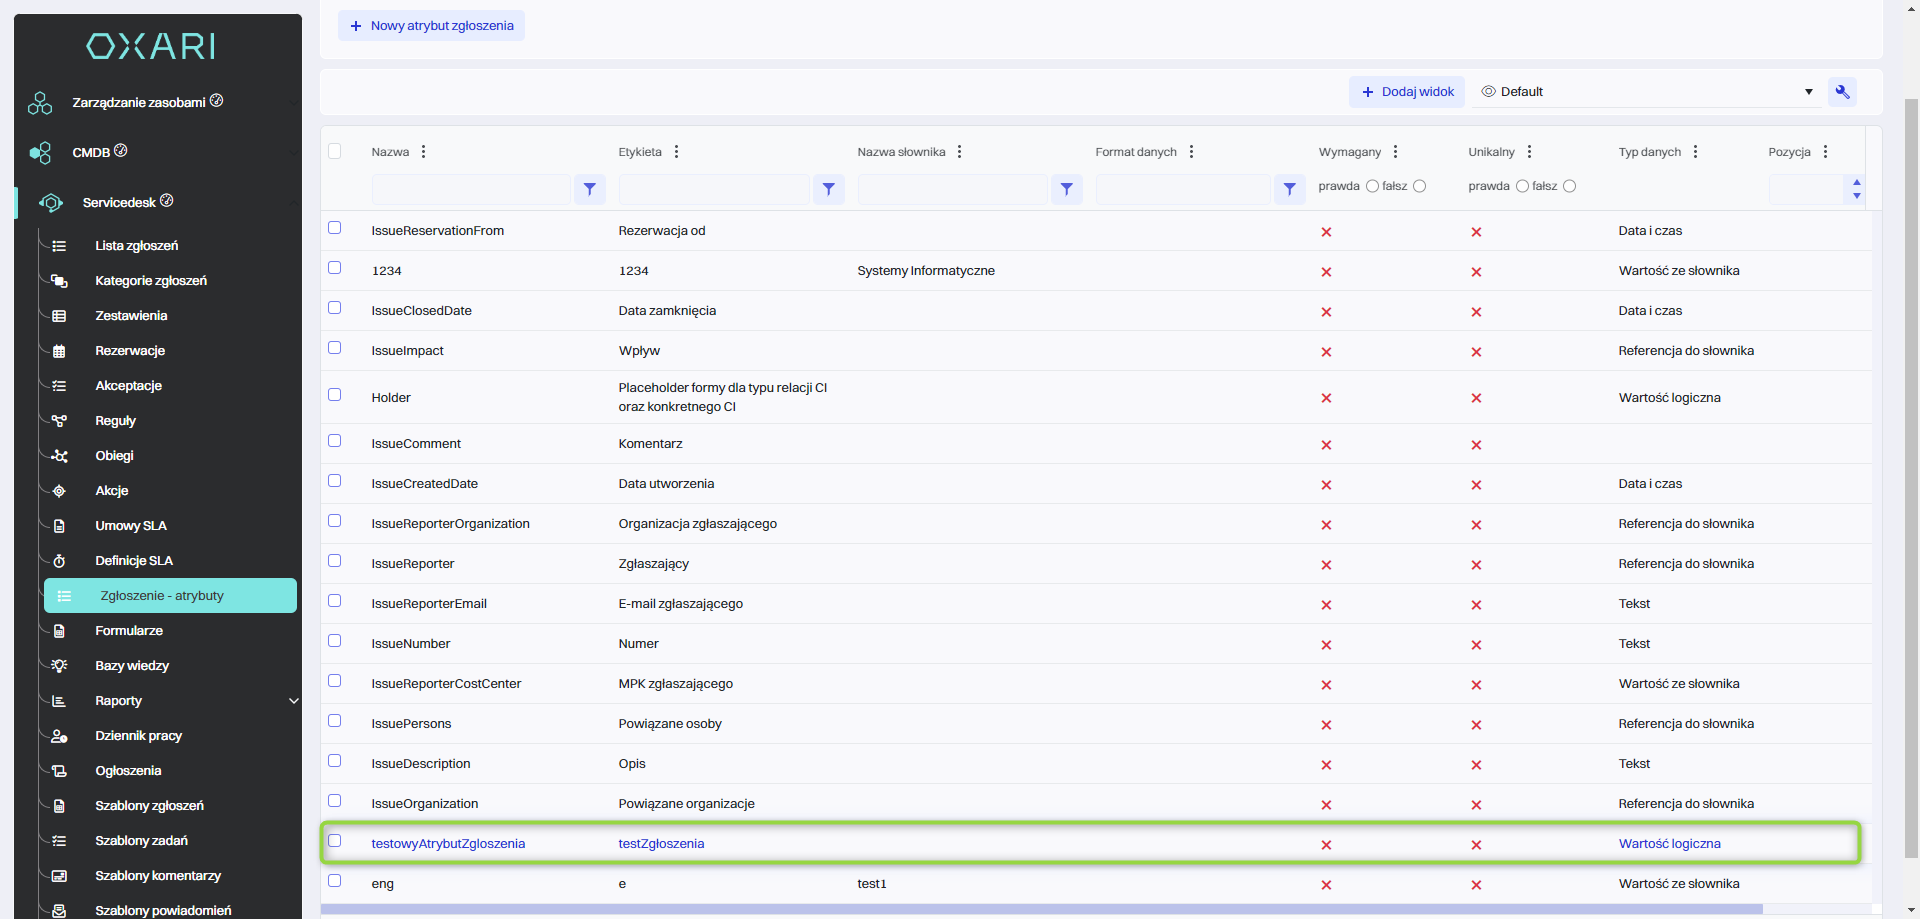The height and width of the screenshot is (919, 1920).
Task: Select the fałsz radio under Unikalny
Action: (1569, 186)
